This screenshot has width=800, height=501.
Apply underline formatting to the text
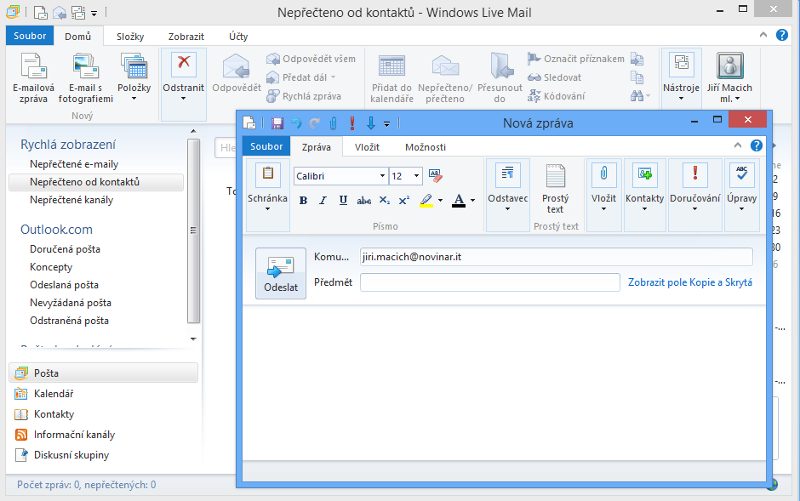343,200
